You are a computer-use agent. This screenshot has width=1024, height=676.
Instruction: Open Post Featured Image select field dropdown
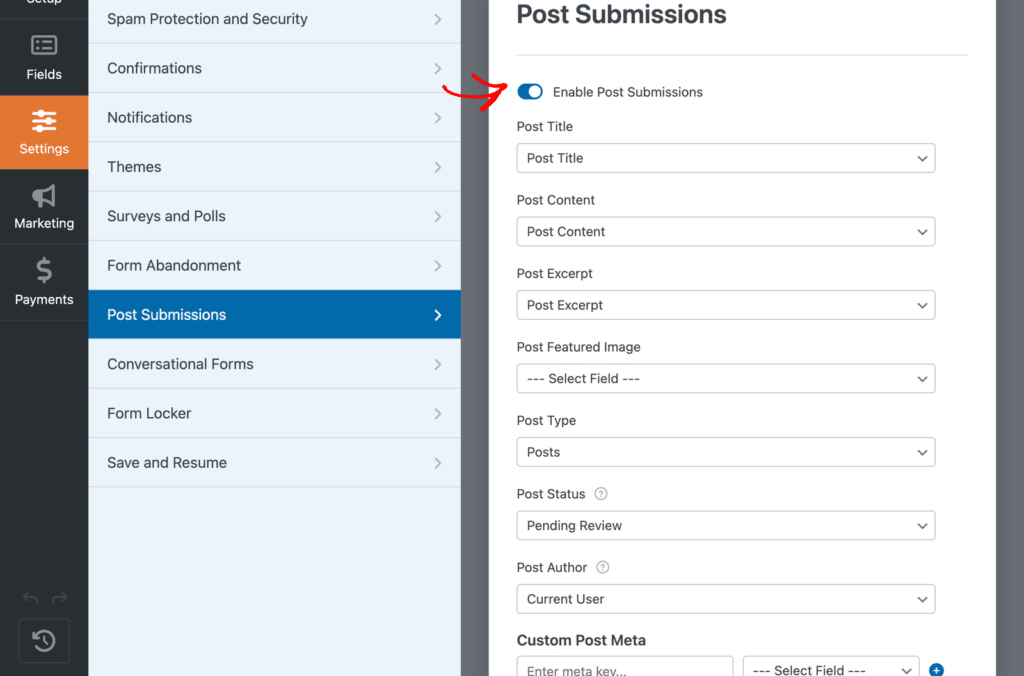click(x=726, y=379)
